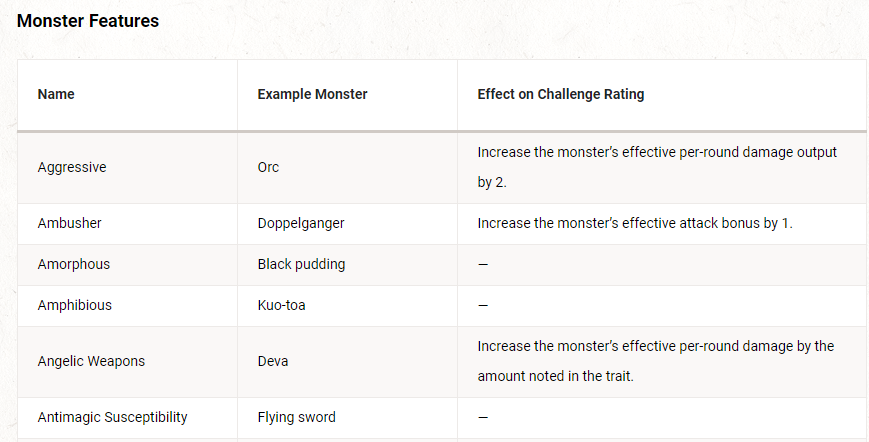Click the Orc example monster cell
The height and width of the screenshot is (442, 869).
pyautogui.click(x=268, y=168)
